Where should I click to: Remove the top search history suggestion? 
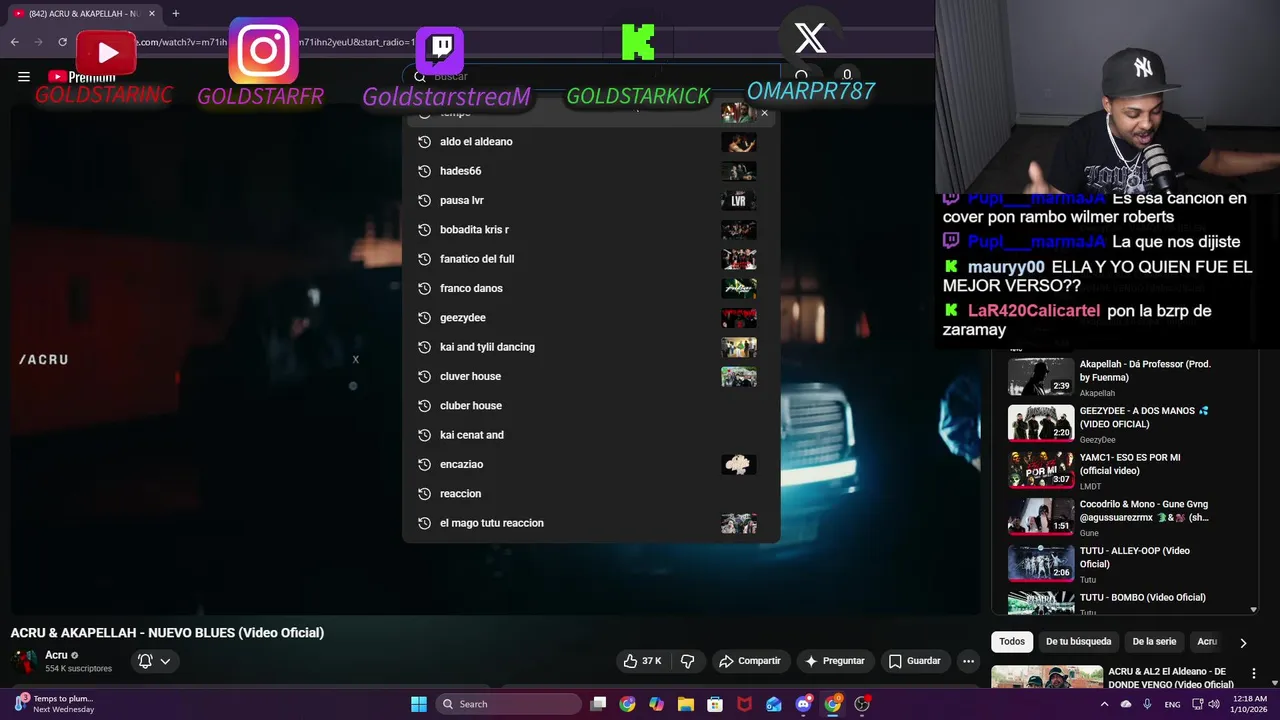pos(765,113)
